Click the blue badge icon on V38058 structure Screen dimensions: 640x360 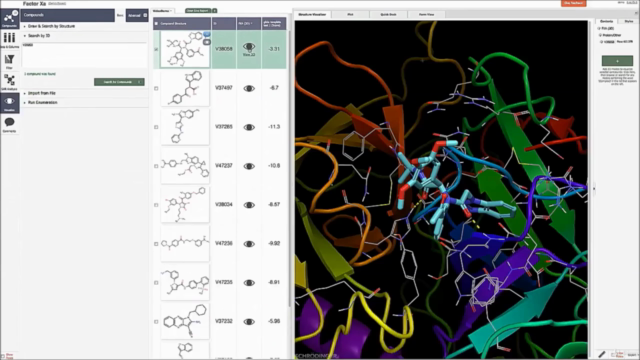(x=207, y=35)
